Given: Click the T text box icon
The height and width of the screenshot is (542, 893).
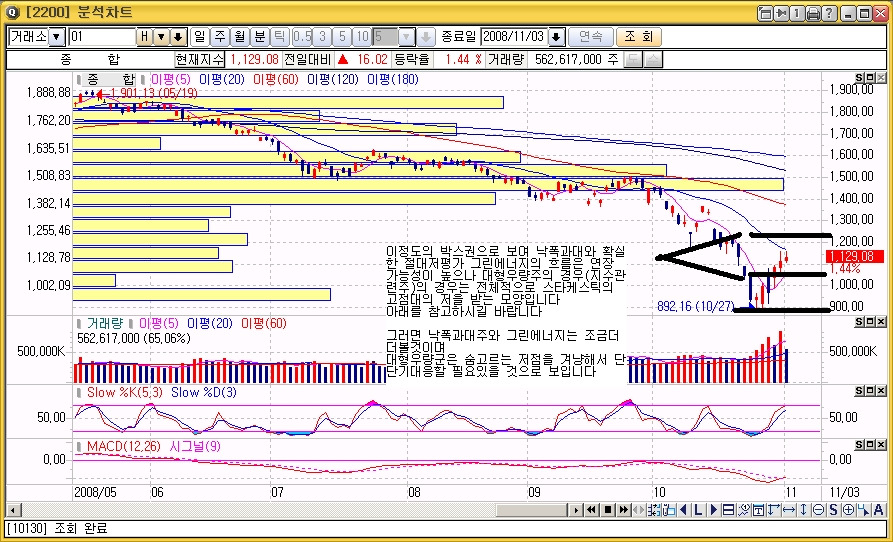Looking at the screenshot, I should [x=758, y=510].
